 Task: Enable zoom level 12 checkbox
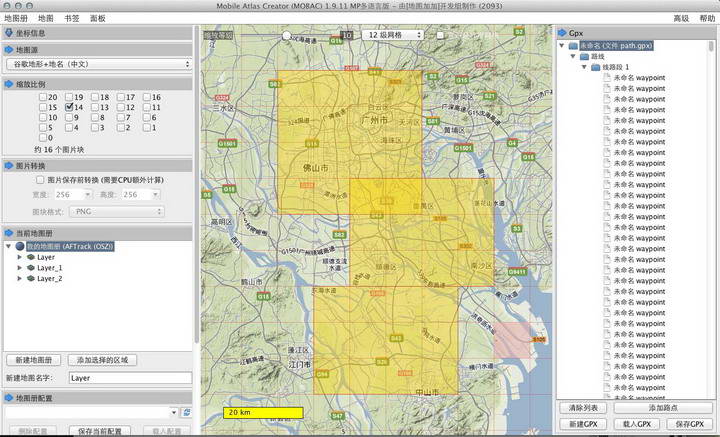coord(120,107)
